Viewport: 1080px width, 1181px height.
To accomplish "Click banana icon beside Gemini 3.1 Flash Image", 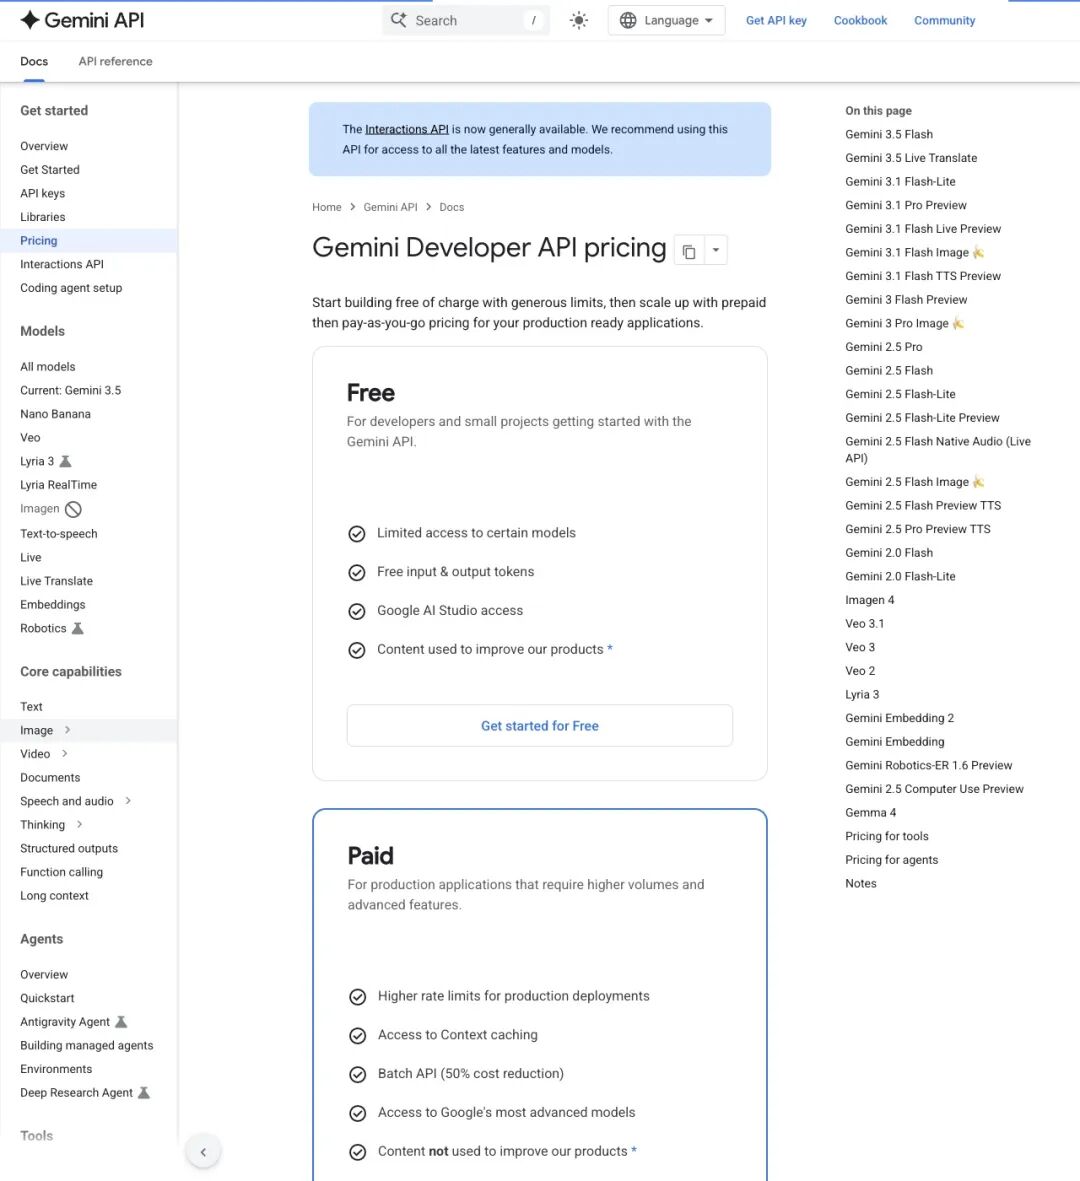I will point(978,252).
